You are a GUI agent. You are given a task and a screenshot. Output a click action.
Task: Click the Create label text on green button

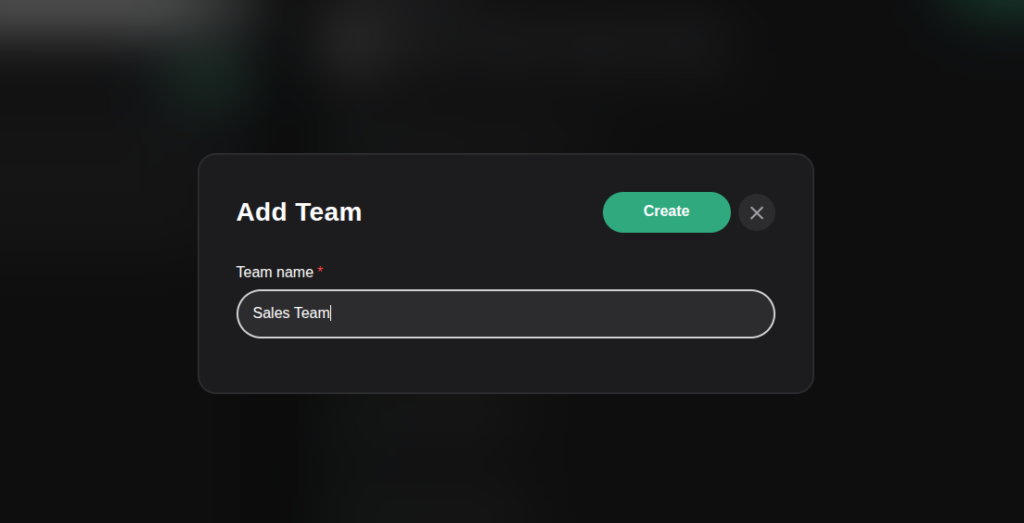(666, 211)
